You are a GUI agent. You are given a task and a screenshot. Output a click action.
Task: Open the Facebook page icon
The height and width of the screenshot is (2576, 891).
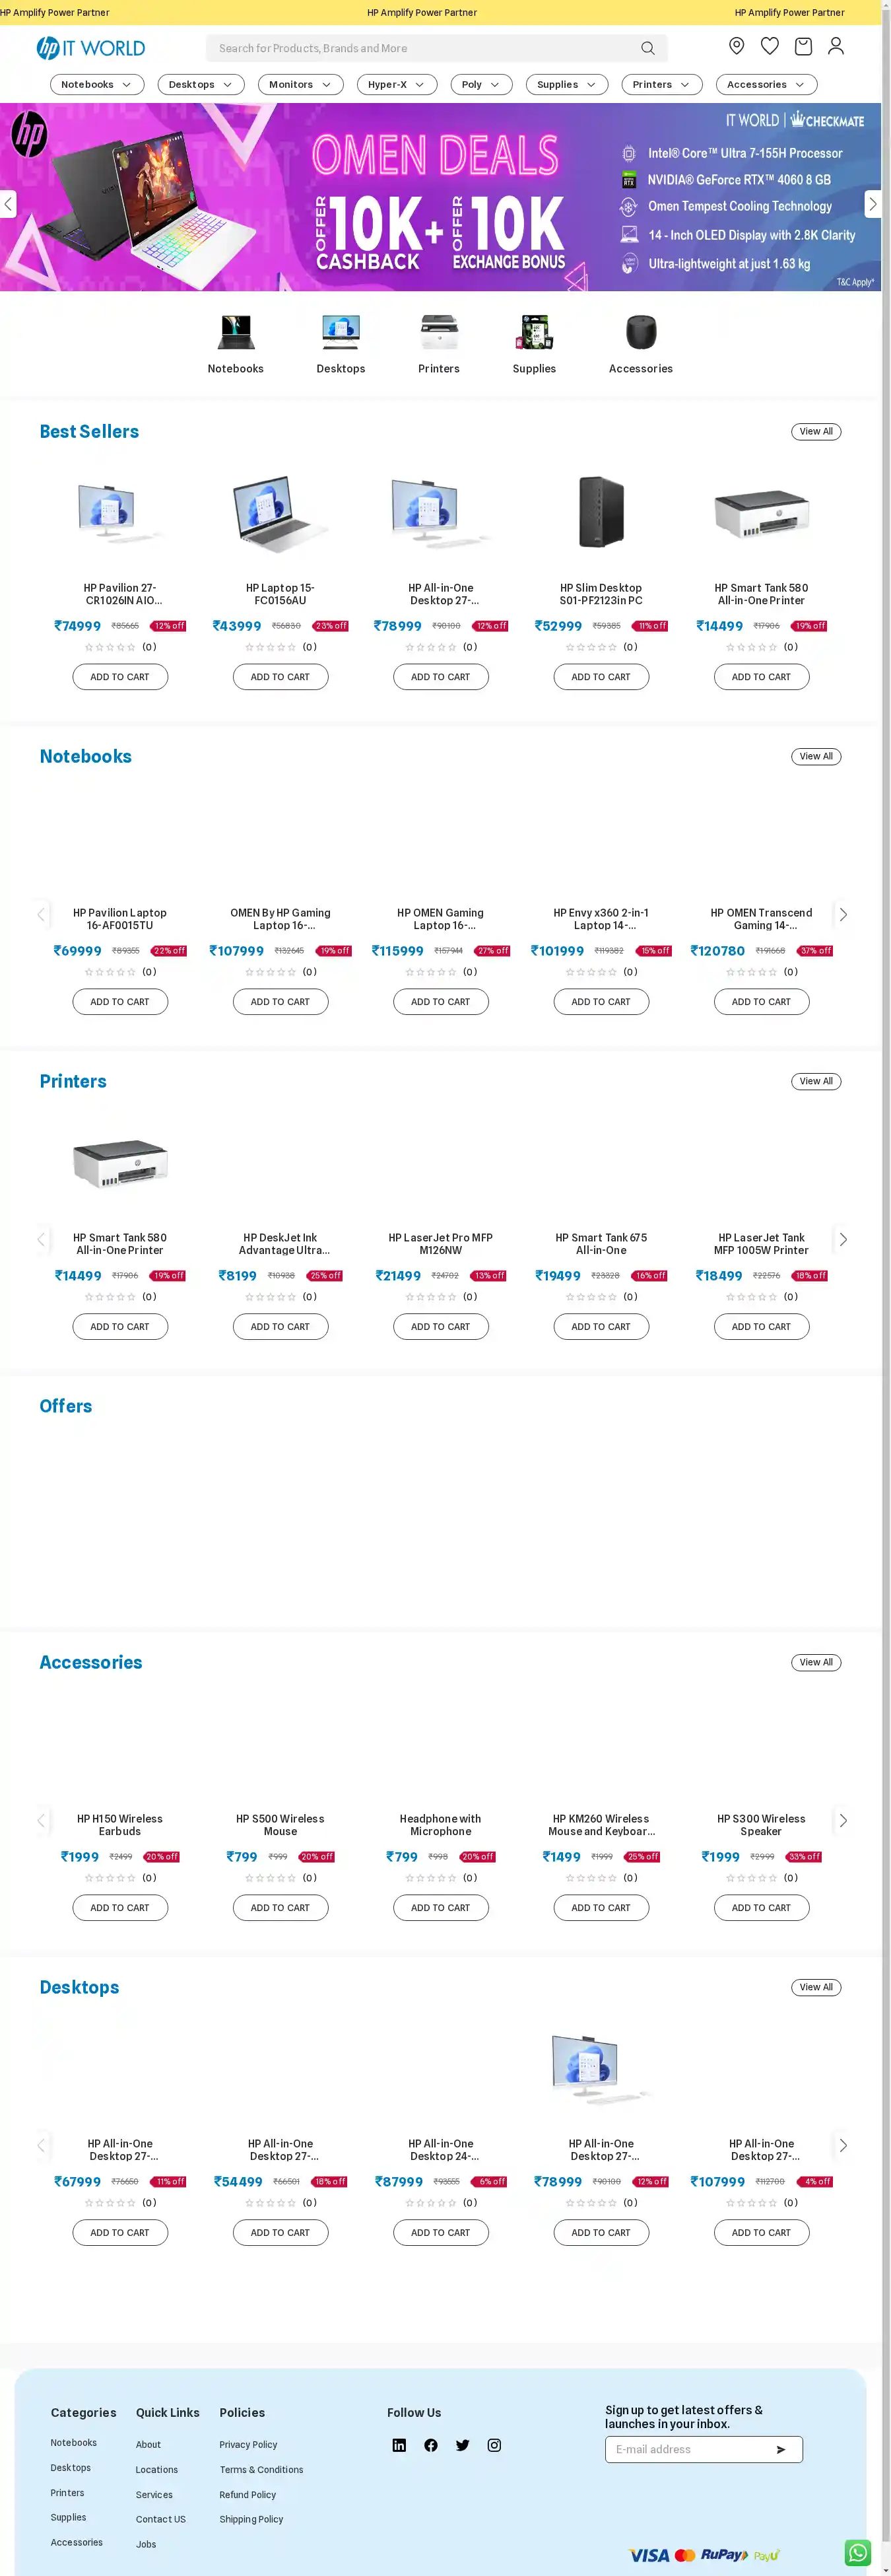[x=431, y=2445]
